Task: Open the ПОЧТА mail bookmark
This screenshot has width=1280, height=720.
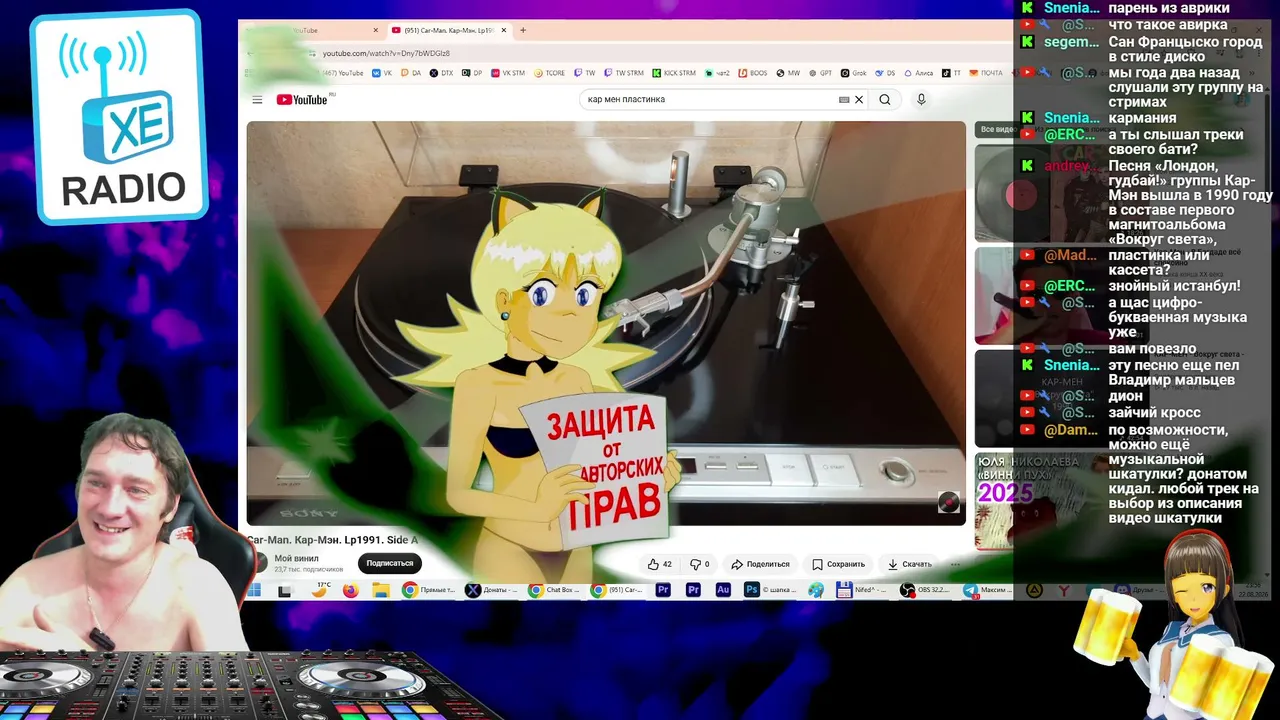Action: tap(985, 73)
